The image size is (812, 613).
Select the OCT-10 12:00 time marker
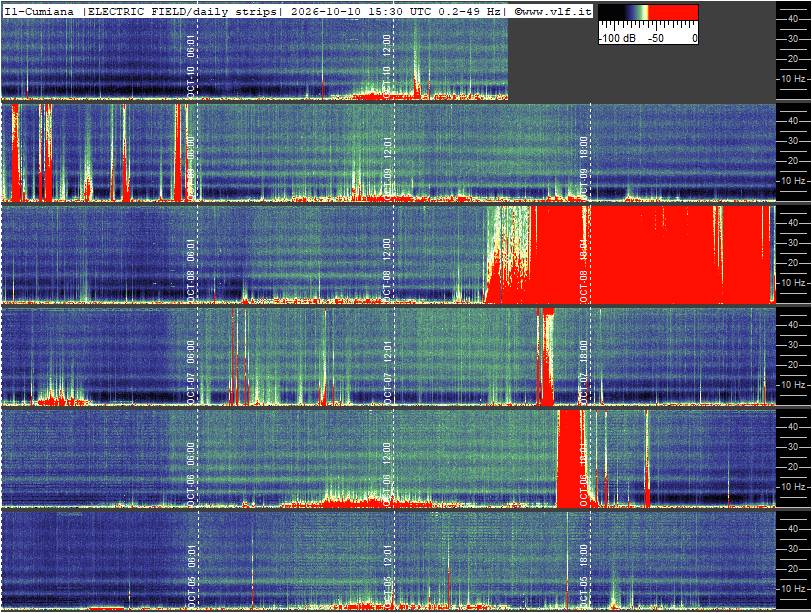tap(386, 66)
